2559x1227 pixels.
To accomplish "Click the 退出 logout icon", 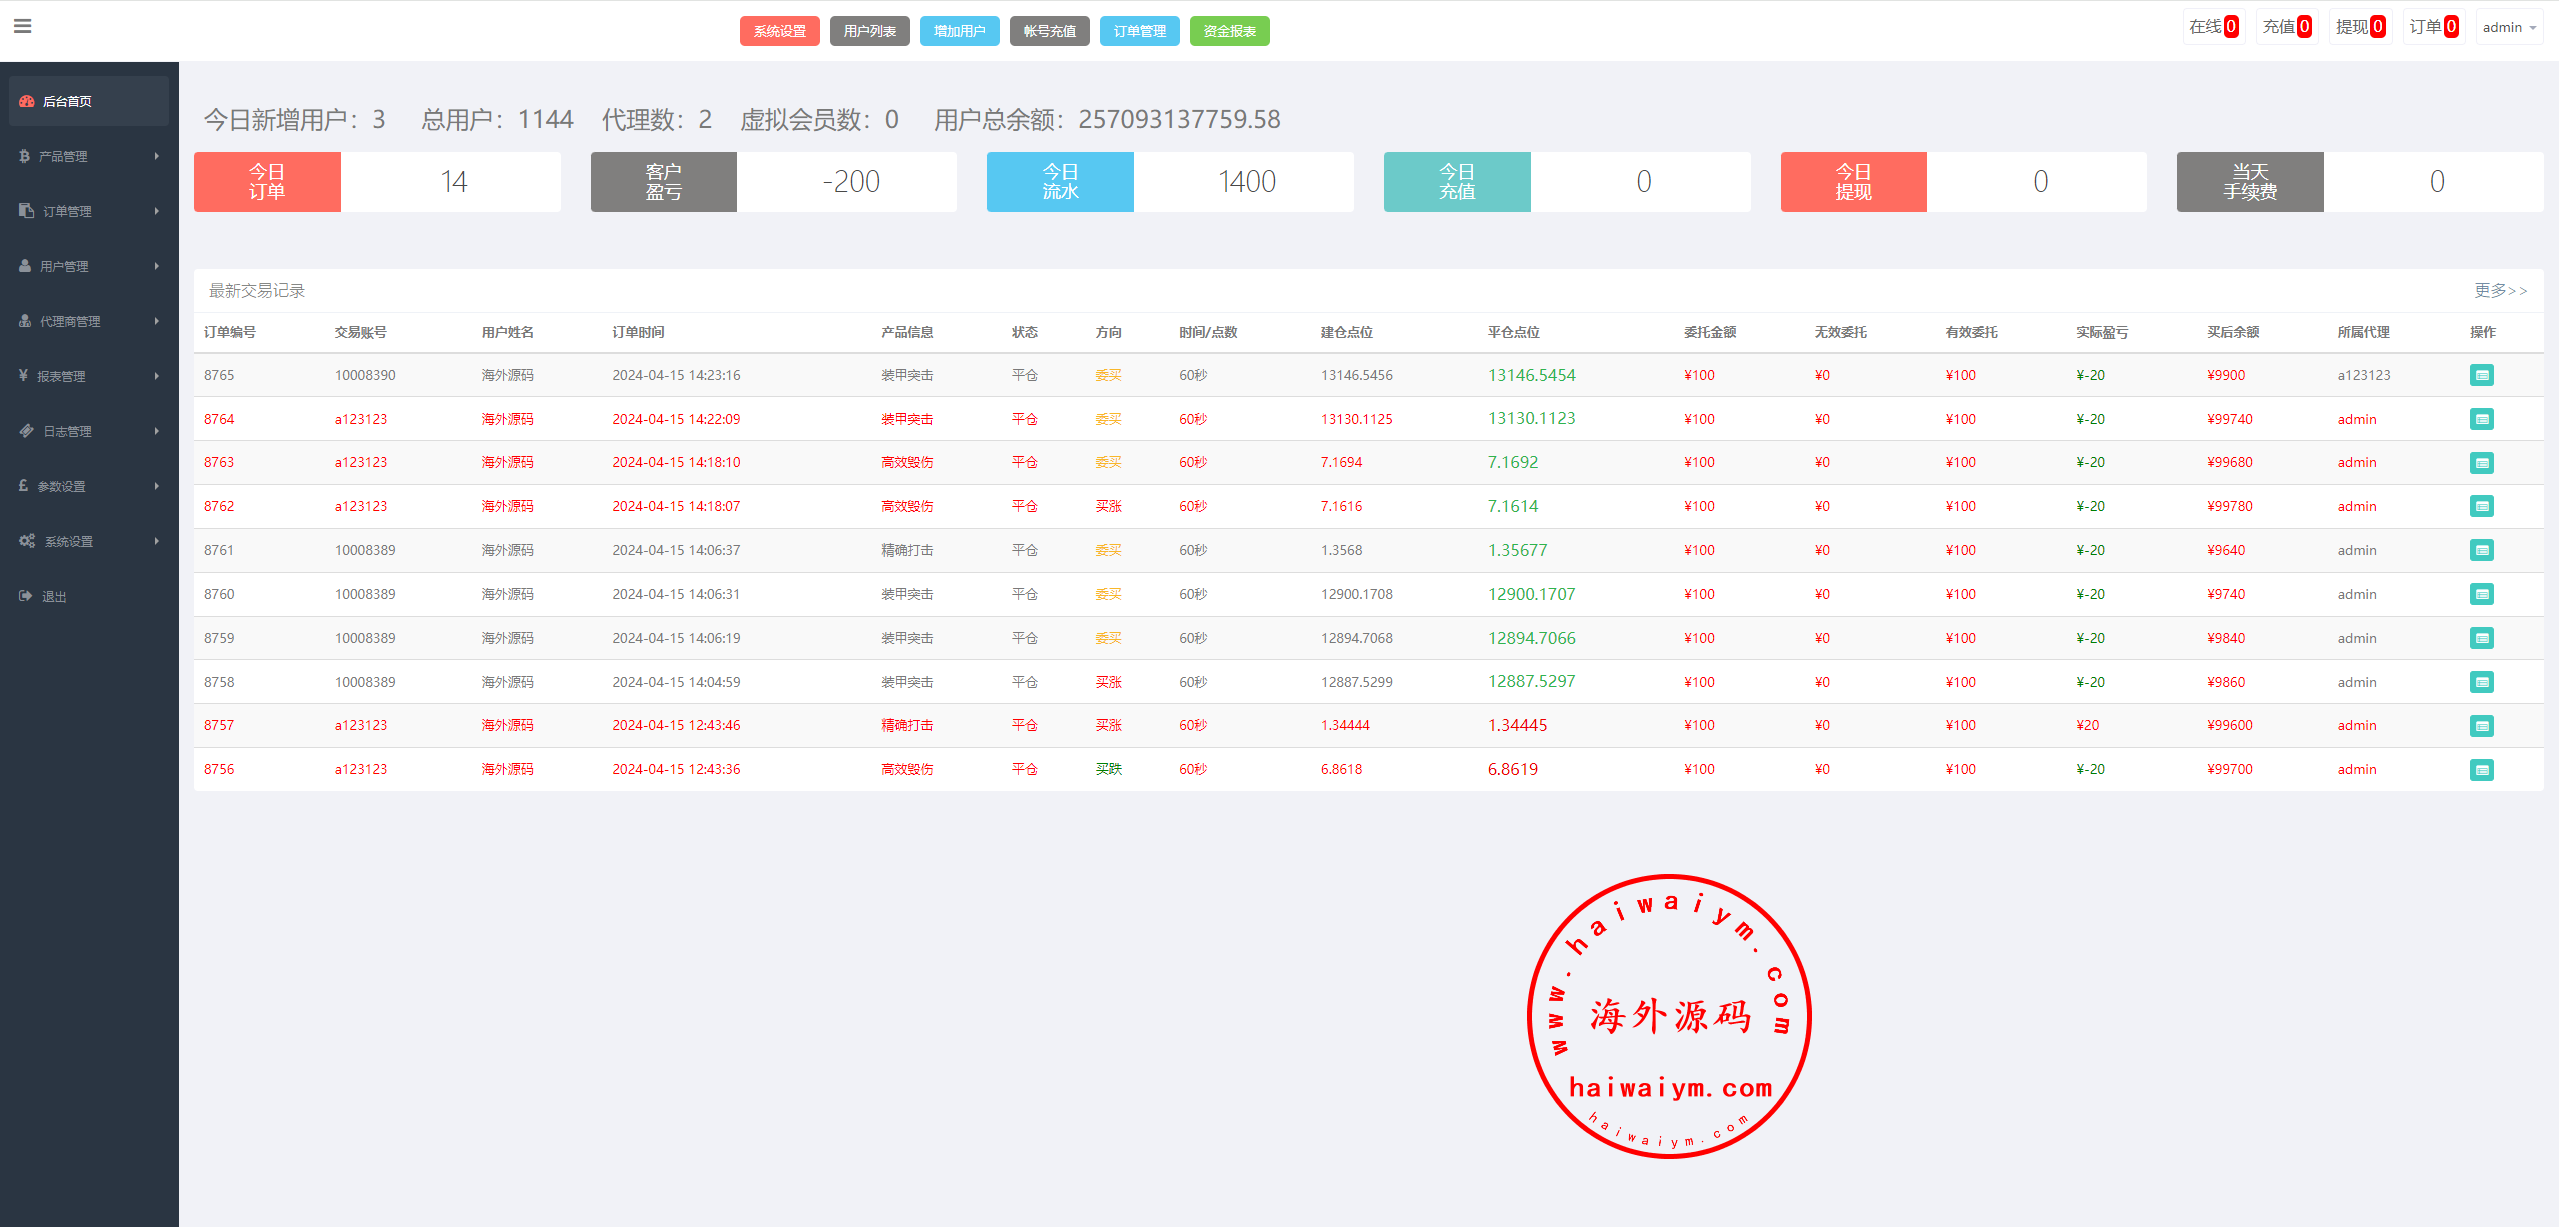I will pos(25,596).
